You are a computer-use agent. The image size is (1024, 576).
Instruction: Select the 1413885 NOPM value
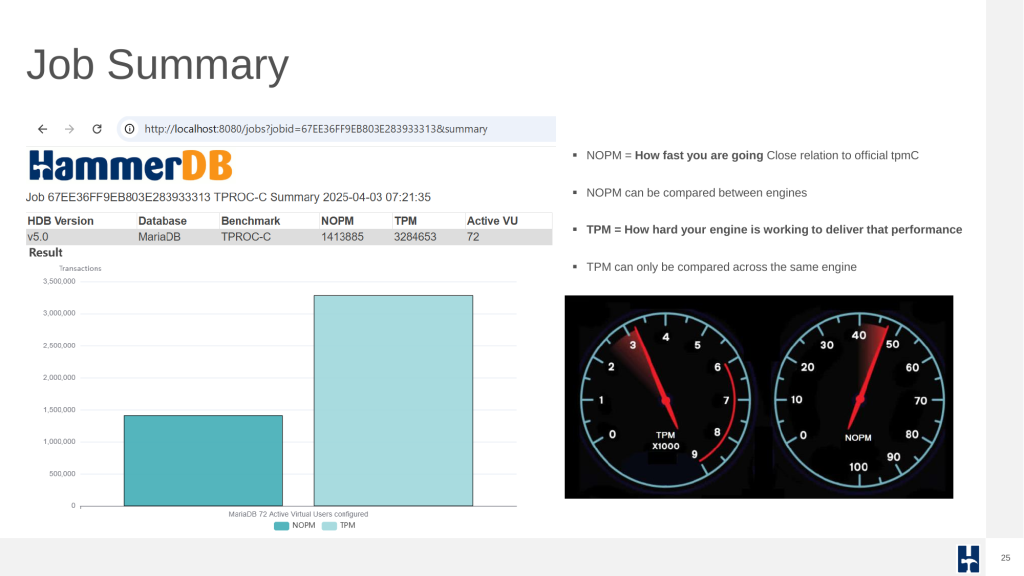[x=342, y=237]
